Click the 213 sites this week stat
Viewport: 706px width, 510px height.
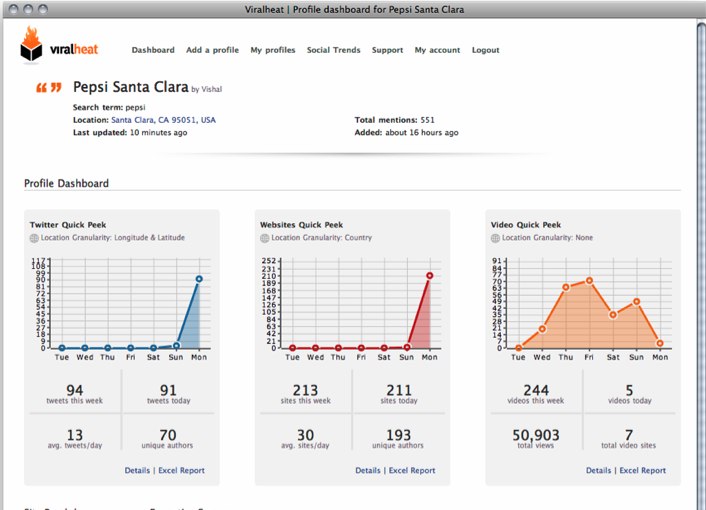[305, 393]
